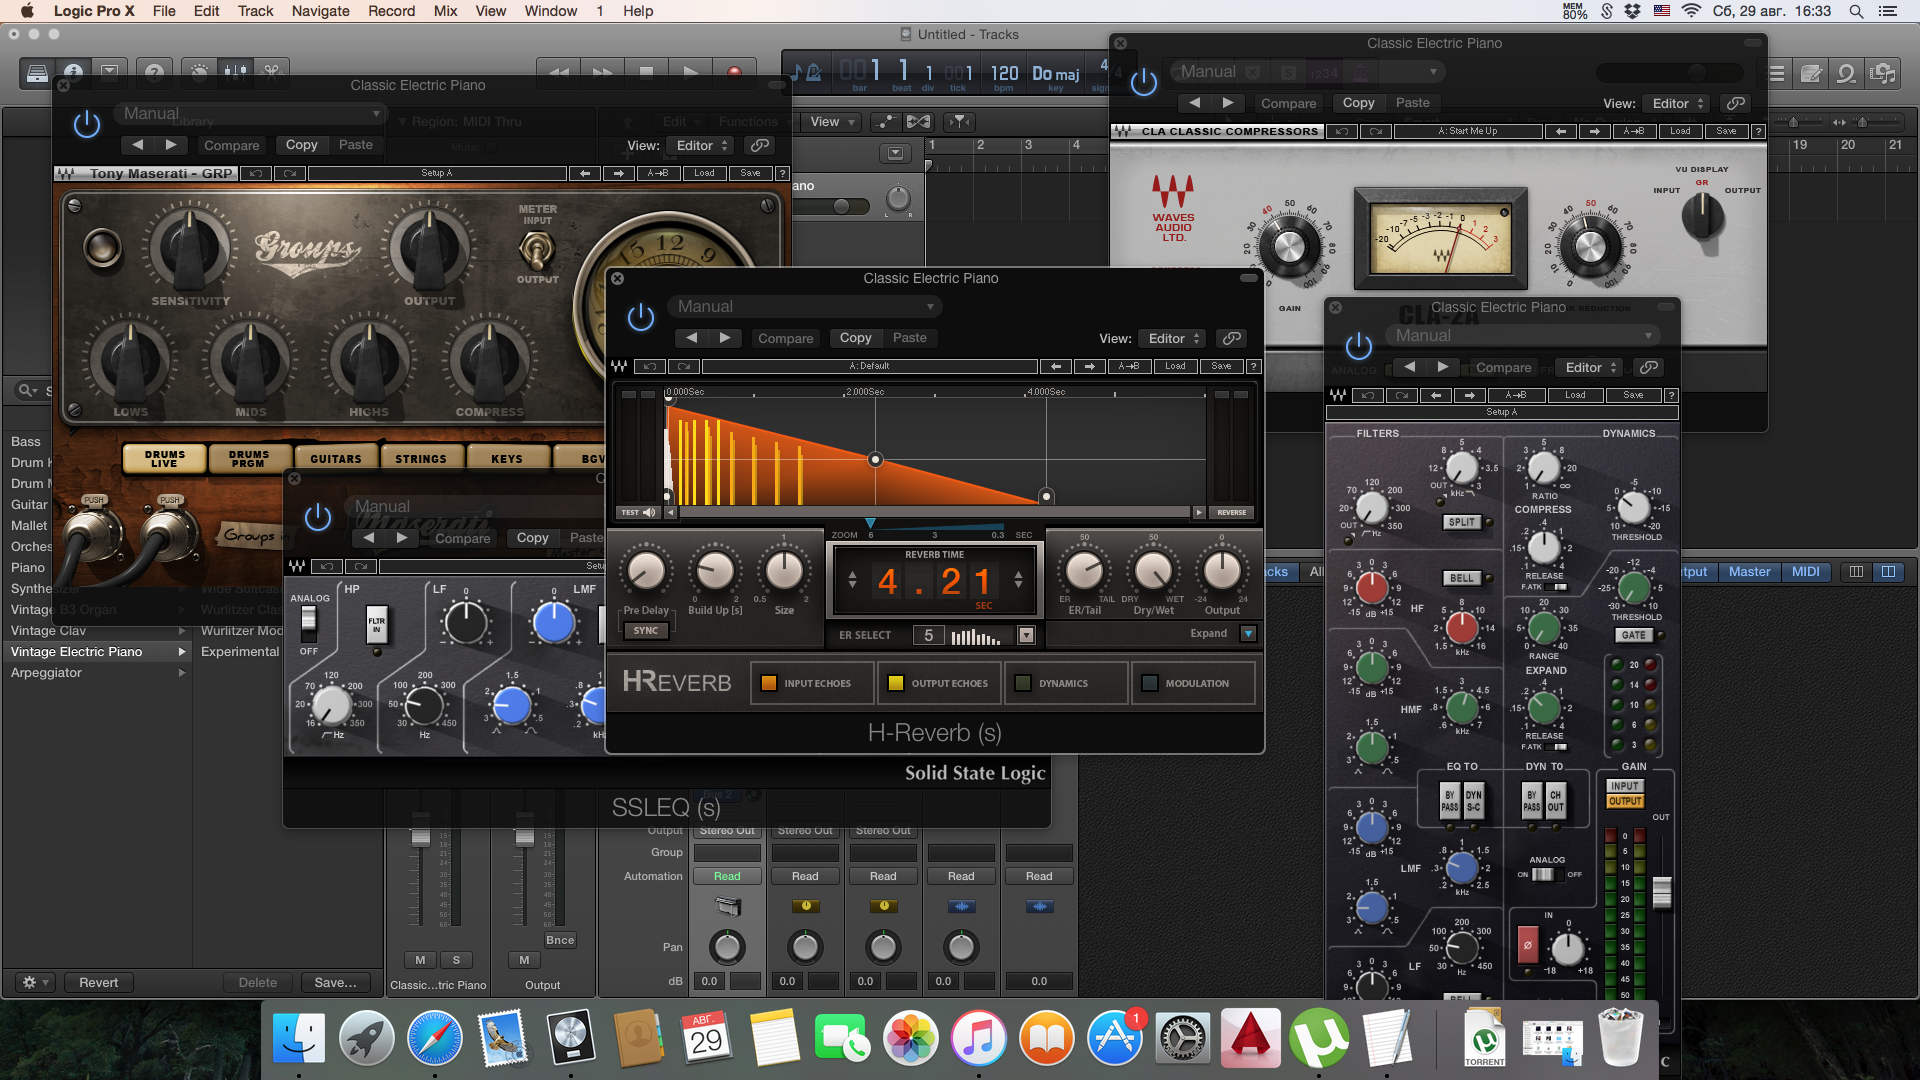The width and height of the screenshot is (1920, 1080).
Task: Toggle MODULATION section in H-Reverb
Action: [1151, 683]
